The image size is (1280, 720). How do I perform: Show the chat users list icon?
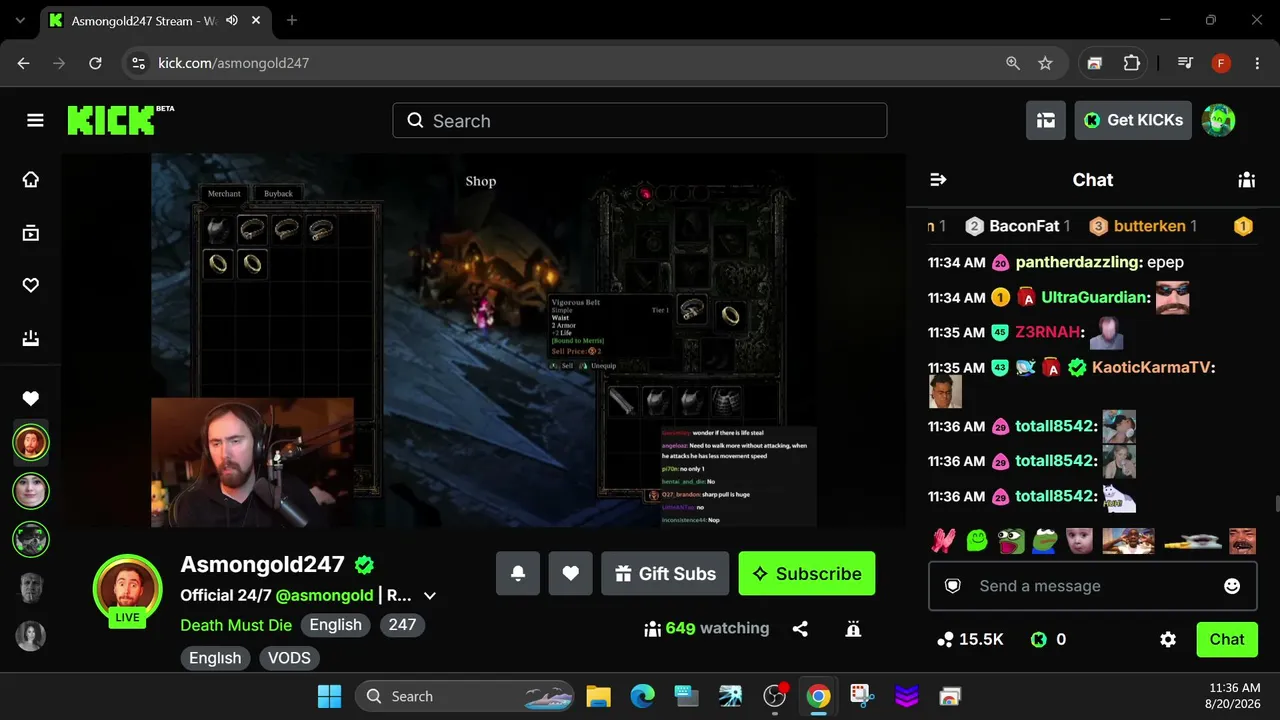1246,180
